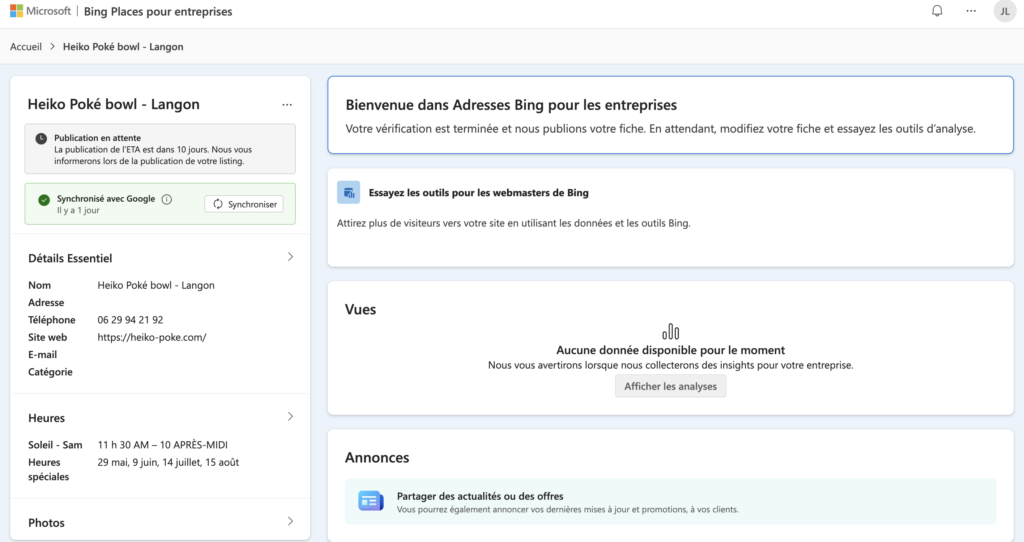Click the green synchronized checkmark icon
The height and width of the screenshot is (542, 1024).
(44, 200)
